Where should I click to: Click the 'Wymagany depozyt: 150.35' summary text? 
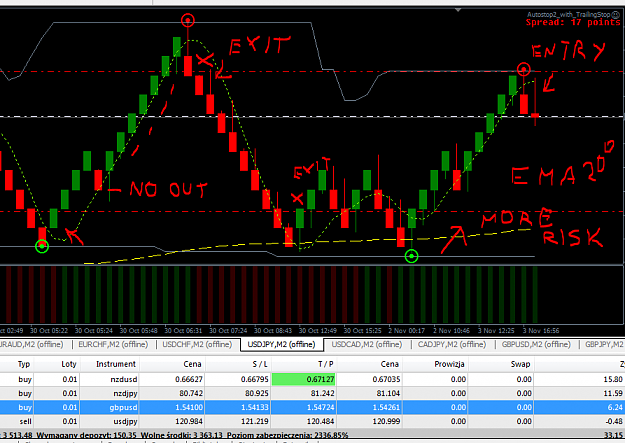click(86, 435)
